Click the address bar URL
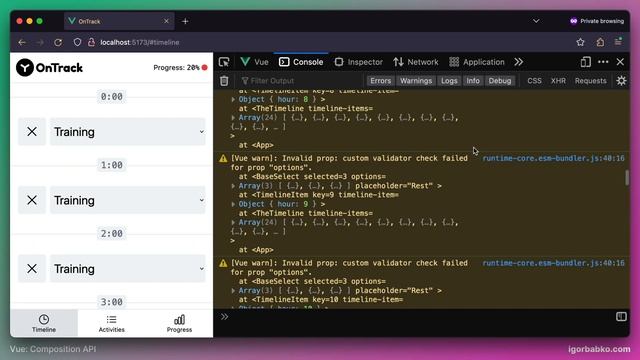Viewport: 640px width, 360px height. coord(140,42)
